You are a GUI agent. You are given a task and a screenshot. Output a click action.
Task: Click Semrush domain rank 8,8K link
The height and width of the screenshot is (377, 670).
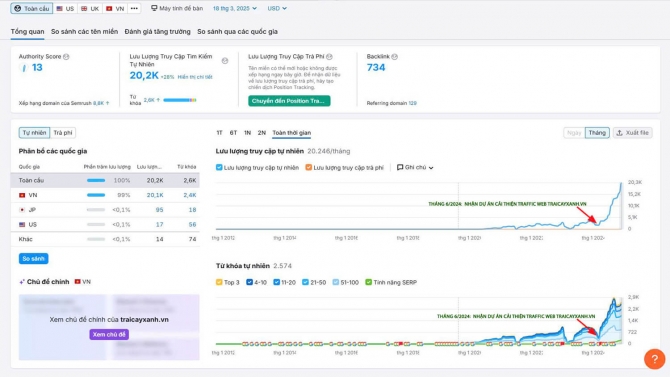point(101,103)
